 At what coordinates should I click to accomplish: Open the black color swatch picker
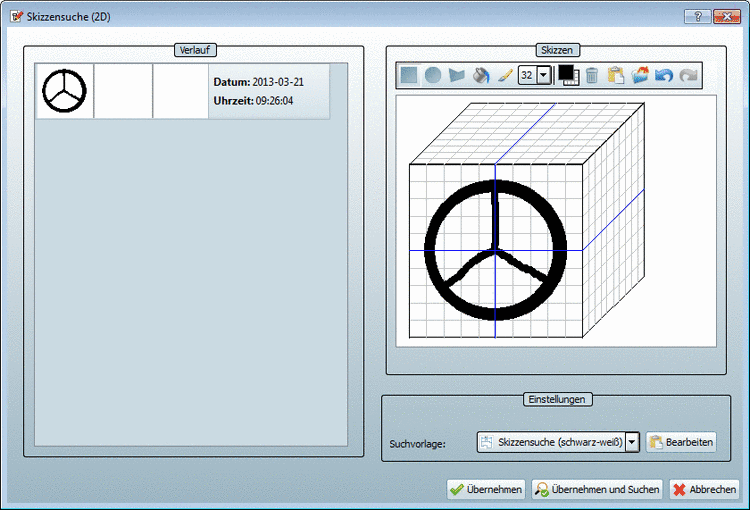tap(568, 75)
